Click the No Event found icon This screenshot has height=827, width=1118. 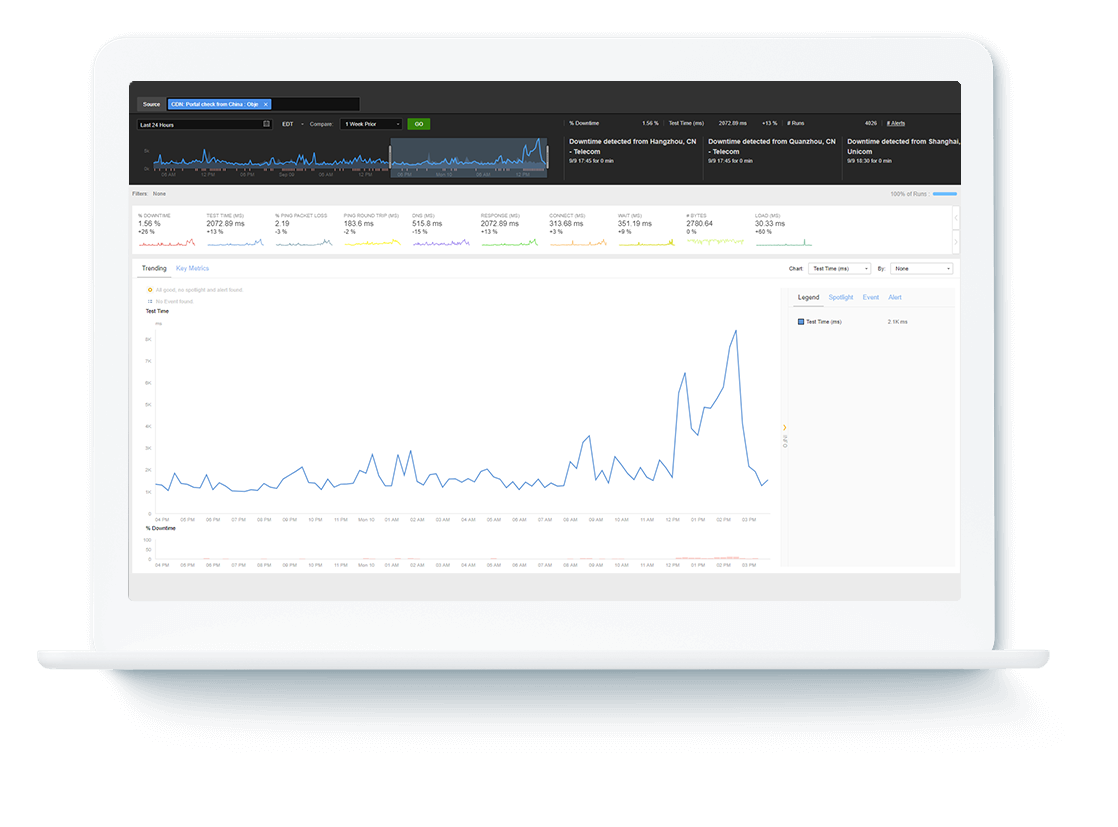tap(150, 302)
